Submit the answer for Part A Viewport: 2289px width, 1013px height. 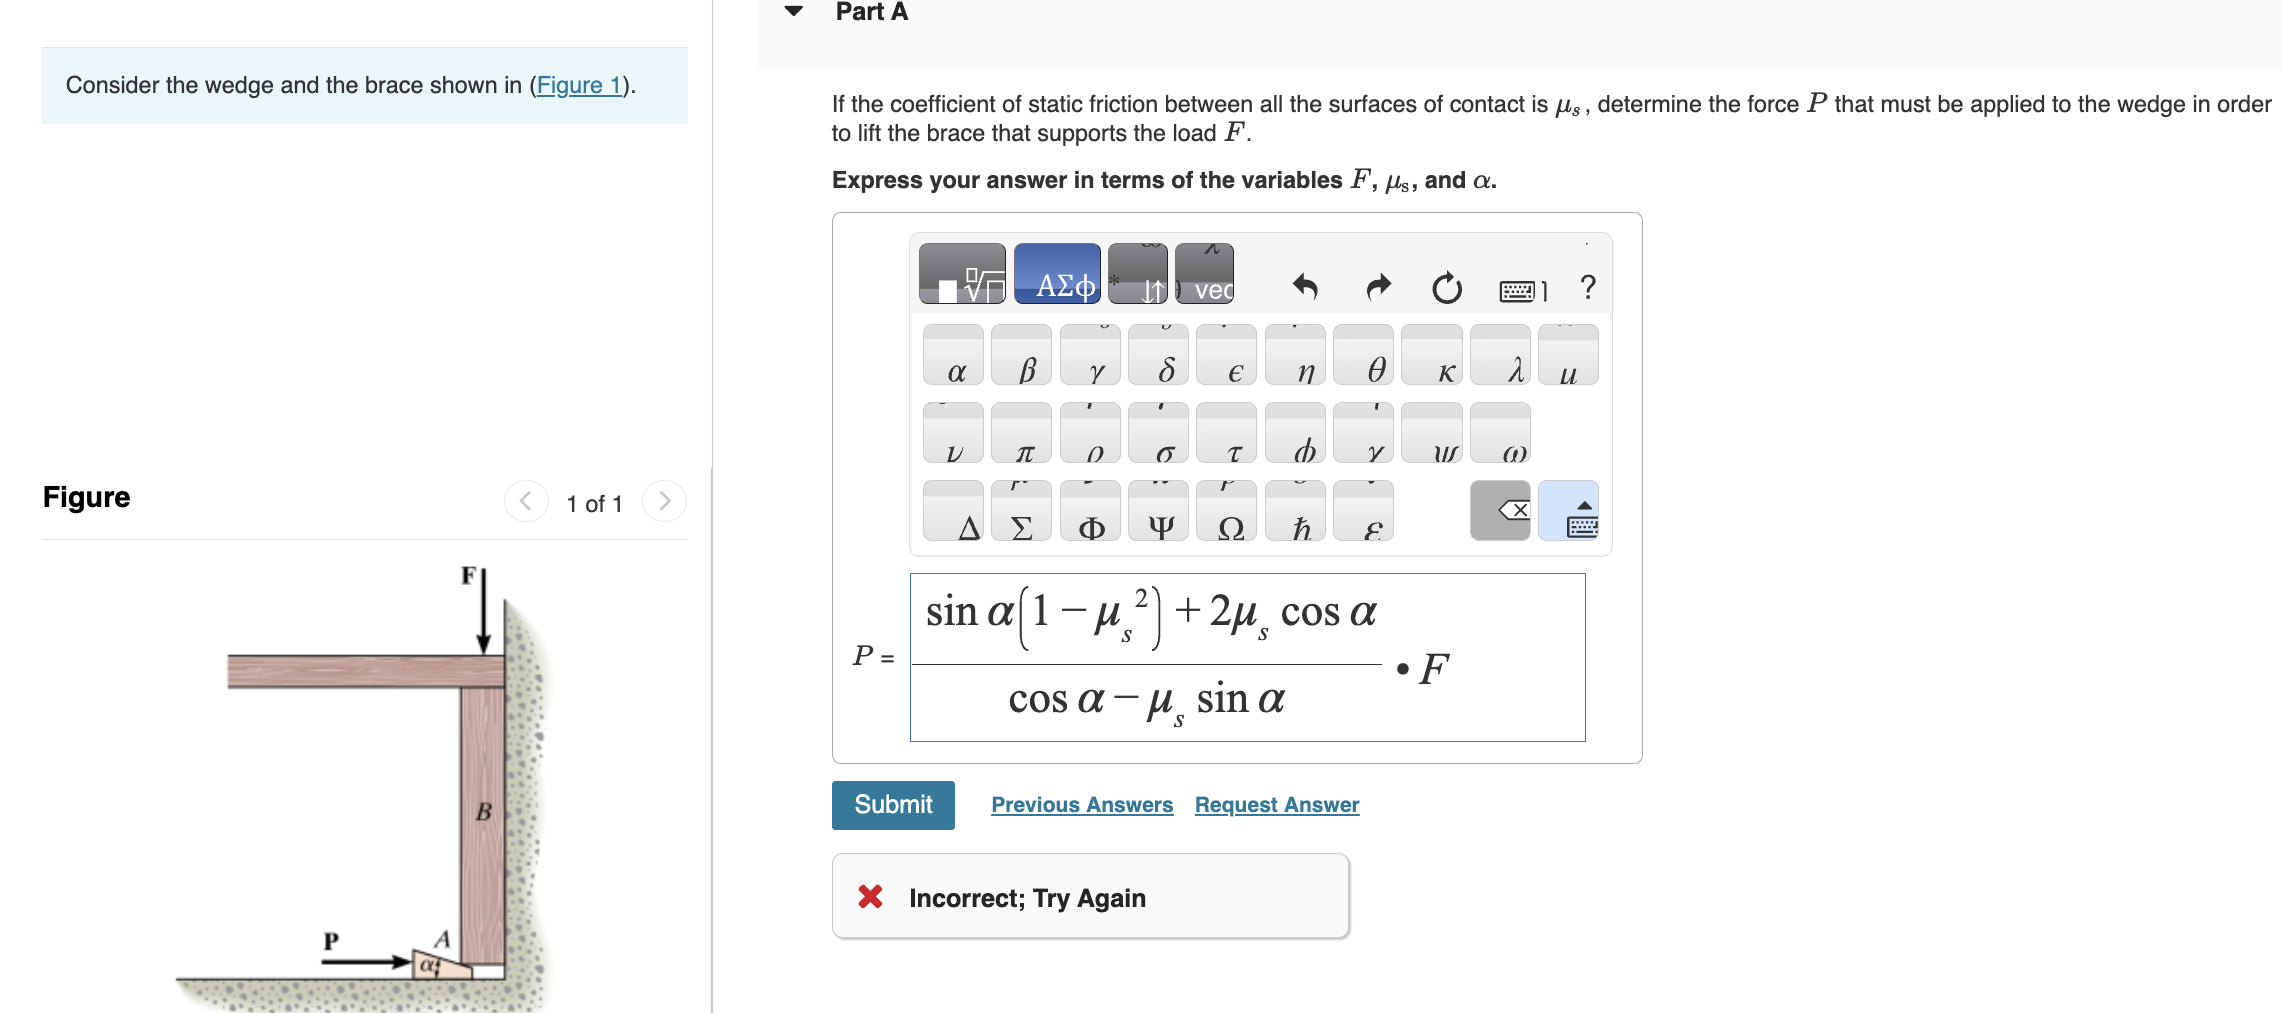click(892, 804)
